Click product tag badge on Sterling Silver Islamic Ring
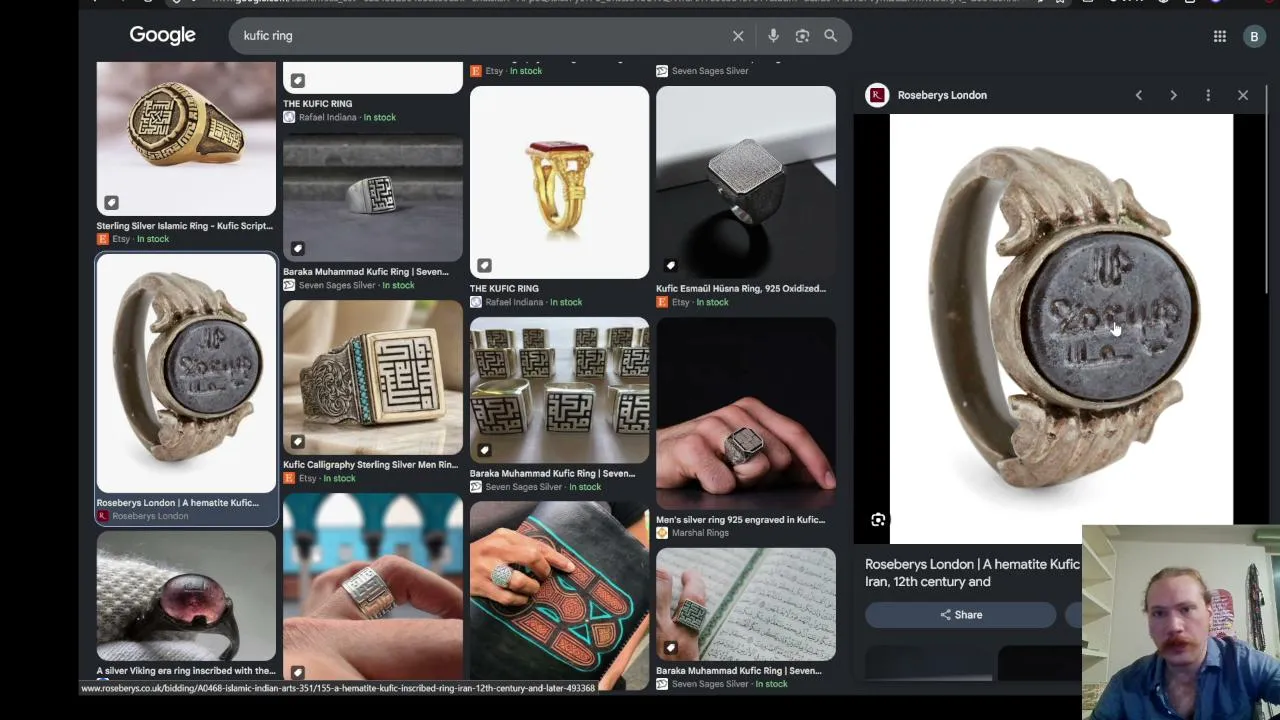The image size is (1280, 720). click(x=111, y=203)
